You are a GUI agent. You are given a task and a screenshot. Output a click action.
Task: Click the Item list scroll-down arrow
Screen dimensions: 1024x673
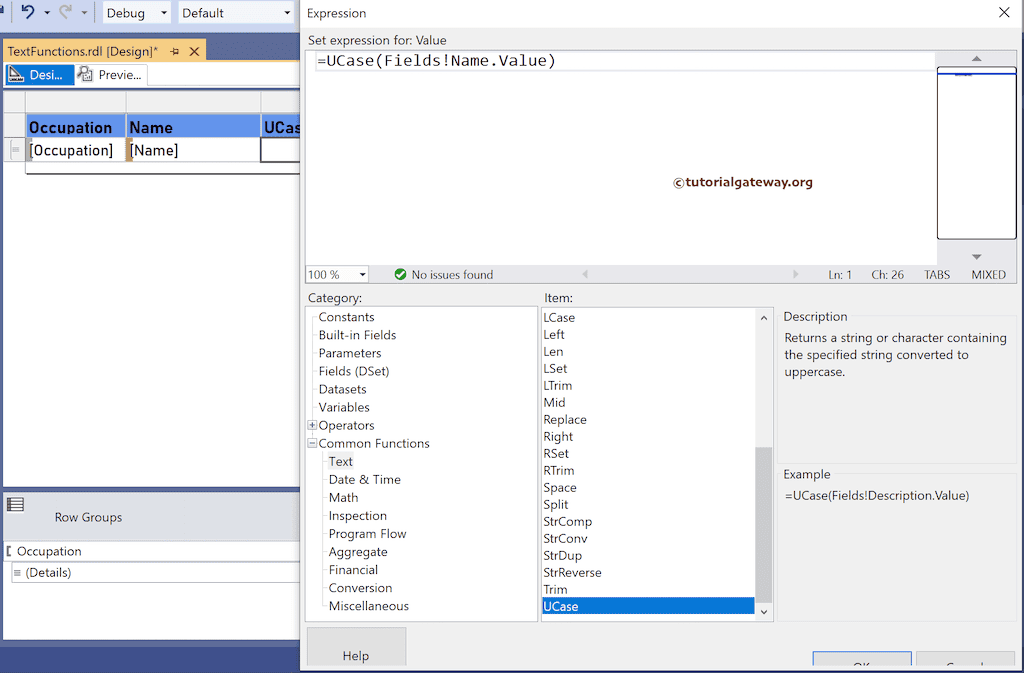tap(764, 611)
